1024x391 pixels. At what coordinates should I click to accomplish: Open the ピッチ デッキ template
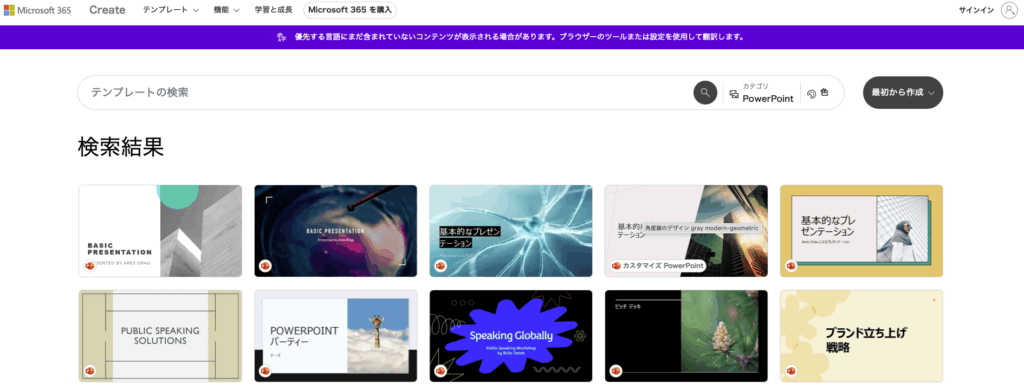686,336
